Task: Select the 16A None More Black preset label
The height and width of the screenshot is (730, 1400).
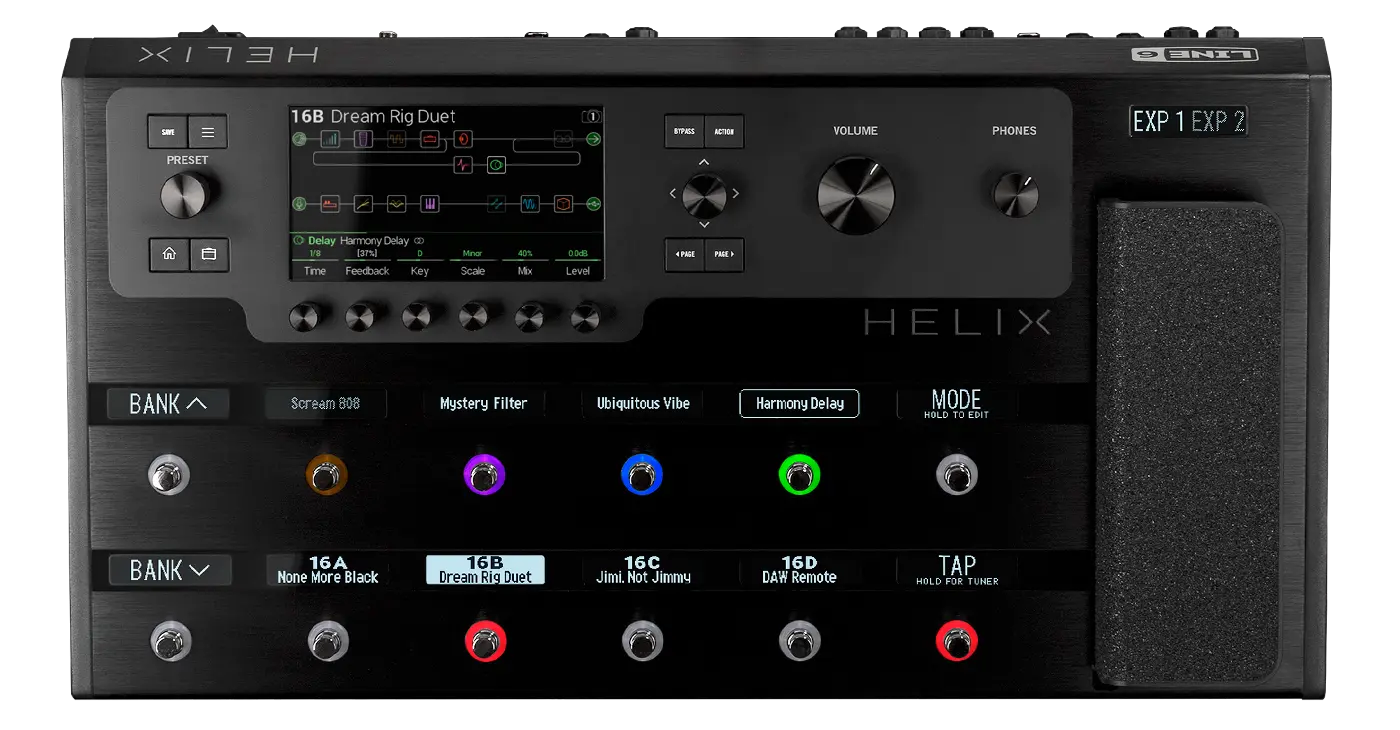Action: (327, 570)
